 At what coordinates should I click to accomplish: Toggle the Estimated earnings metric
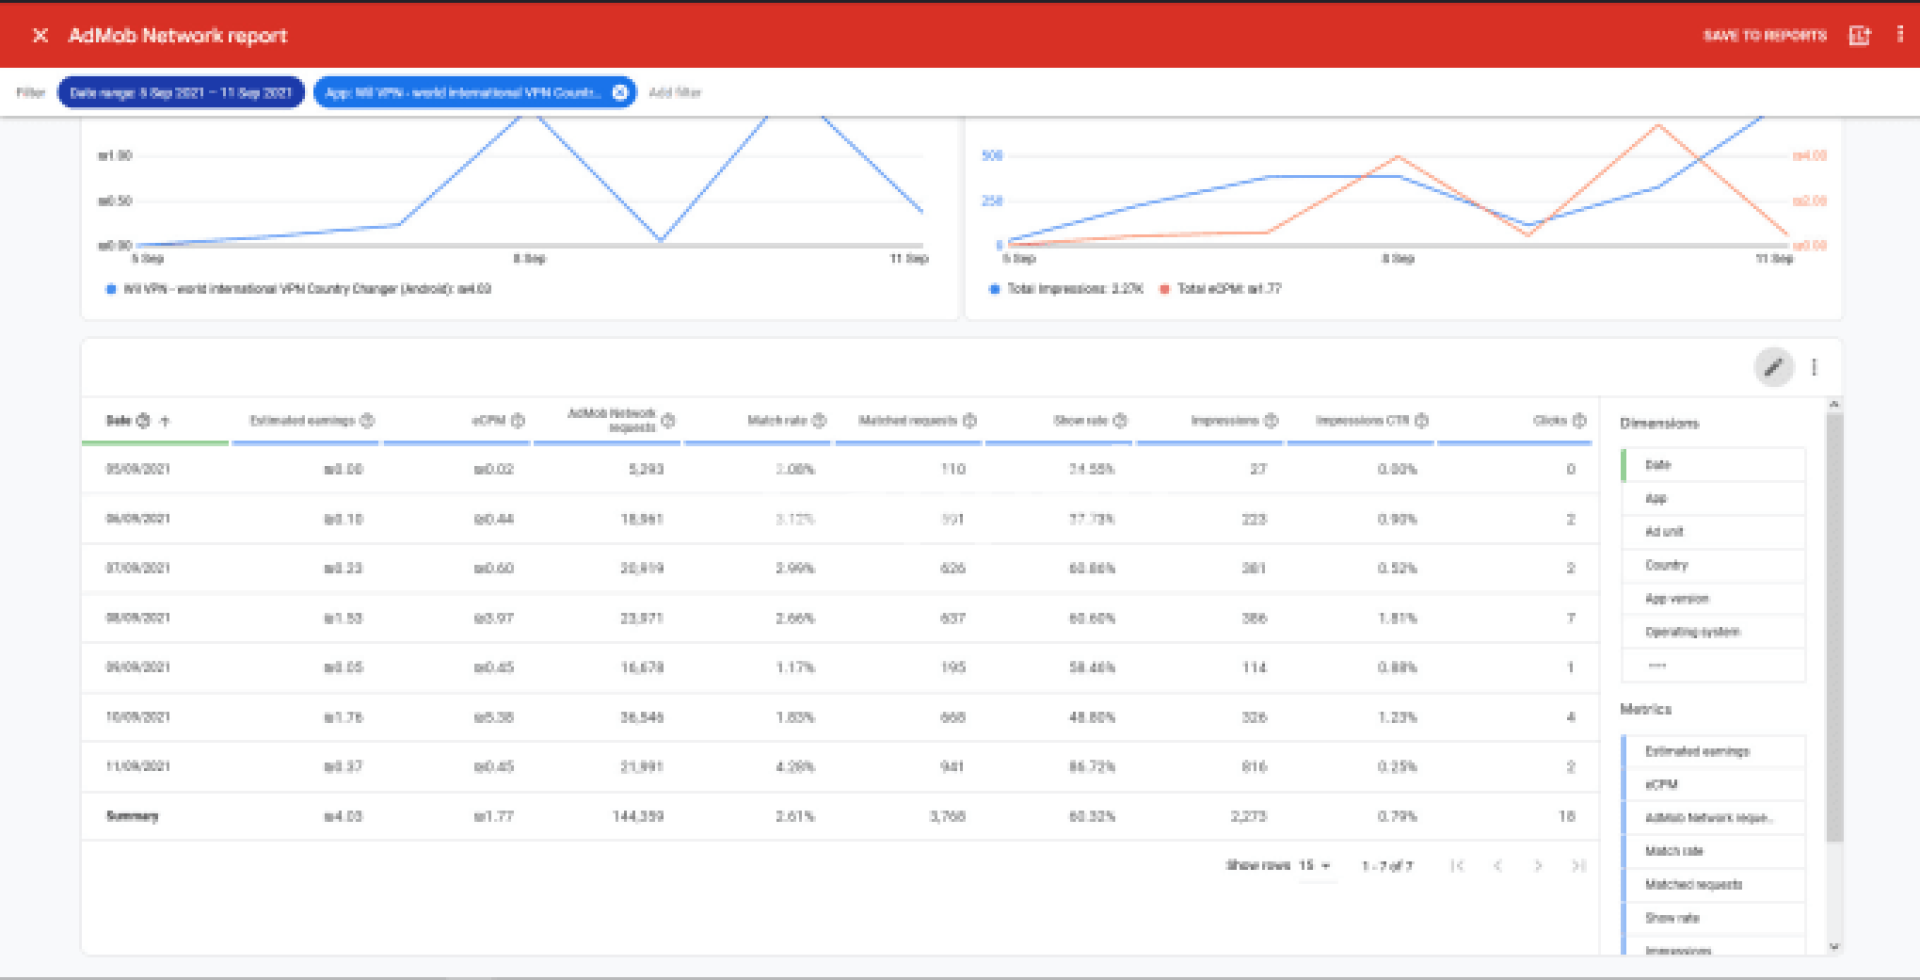[1697, 752]
